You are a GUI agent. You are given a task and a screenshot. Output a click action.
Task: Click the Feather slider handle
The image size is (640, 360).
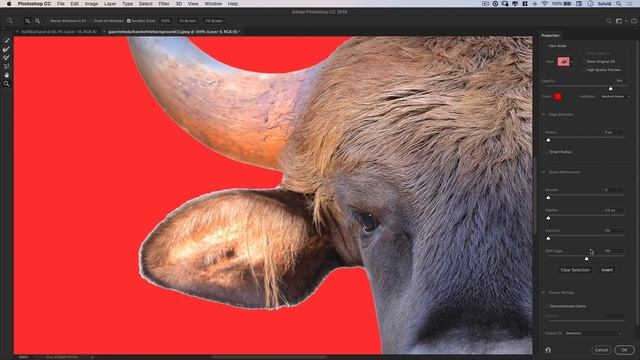[548, 218]
